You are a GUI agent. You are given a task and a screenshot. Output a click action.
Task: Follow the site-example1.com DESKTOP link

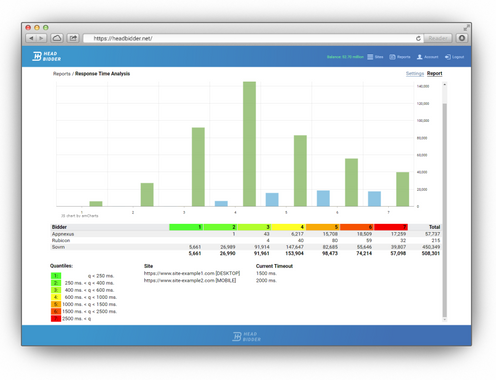(192, 273)
